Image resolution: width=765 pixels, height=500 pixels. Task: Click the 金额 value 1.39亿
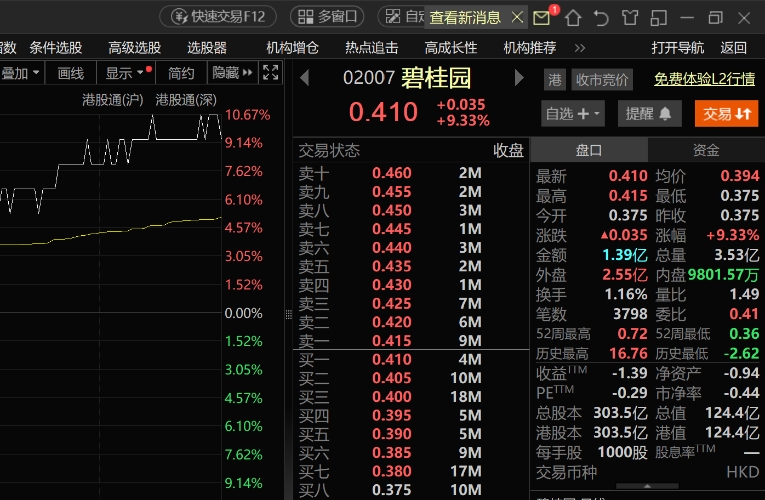[625, 255]
